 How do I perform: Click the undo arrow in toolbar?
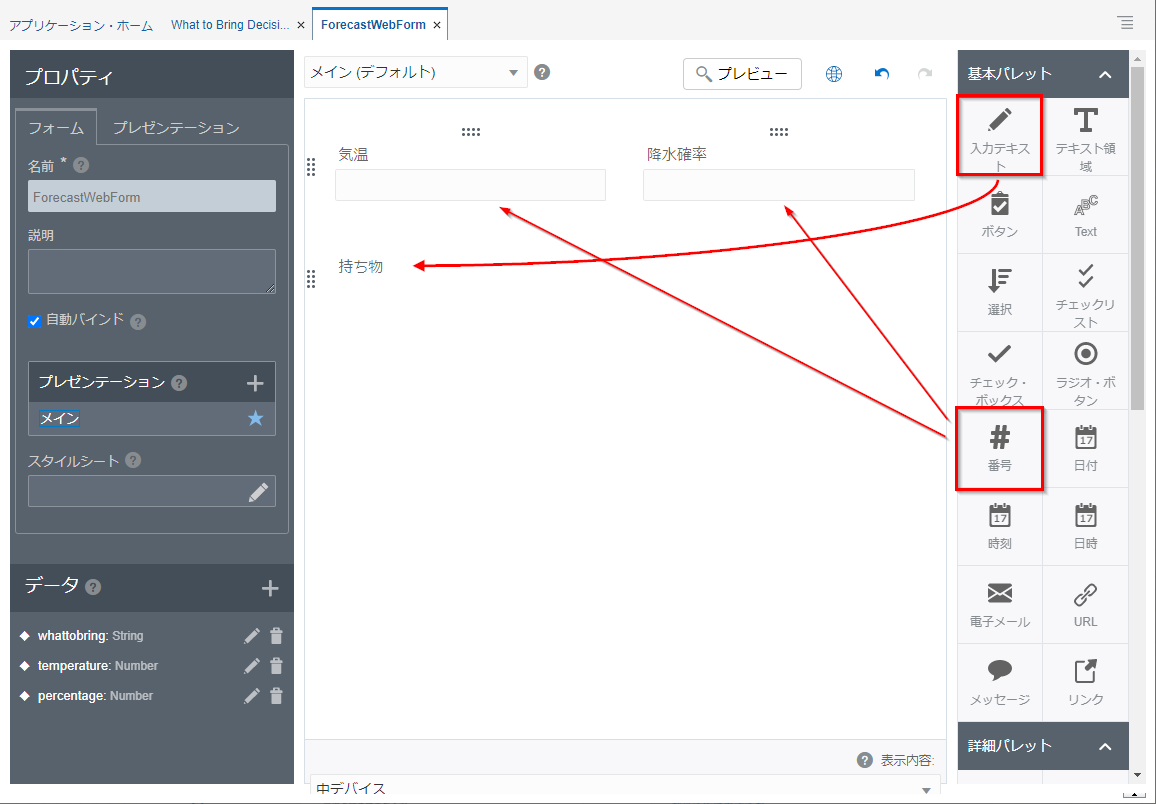(x=881, y=74)
